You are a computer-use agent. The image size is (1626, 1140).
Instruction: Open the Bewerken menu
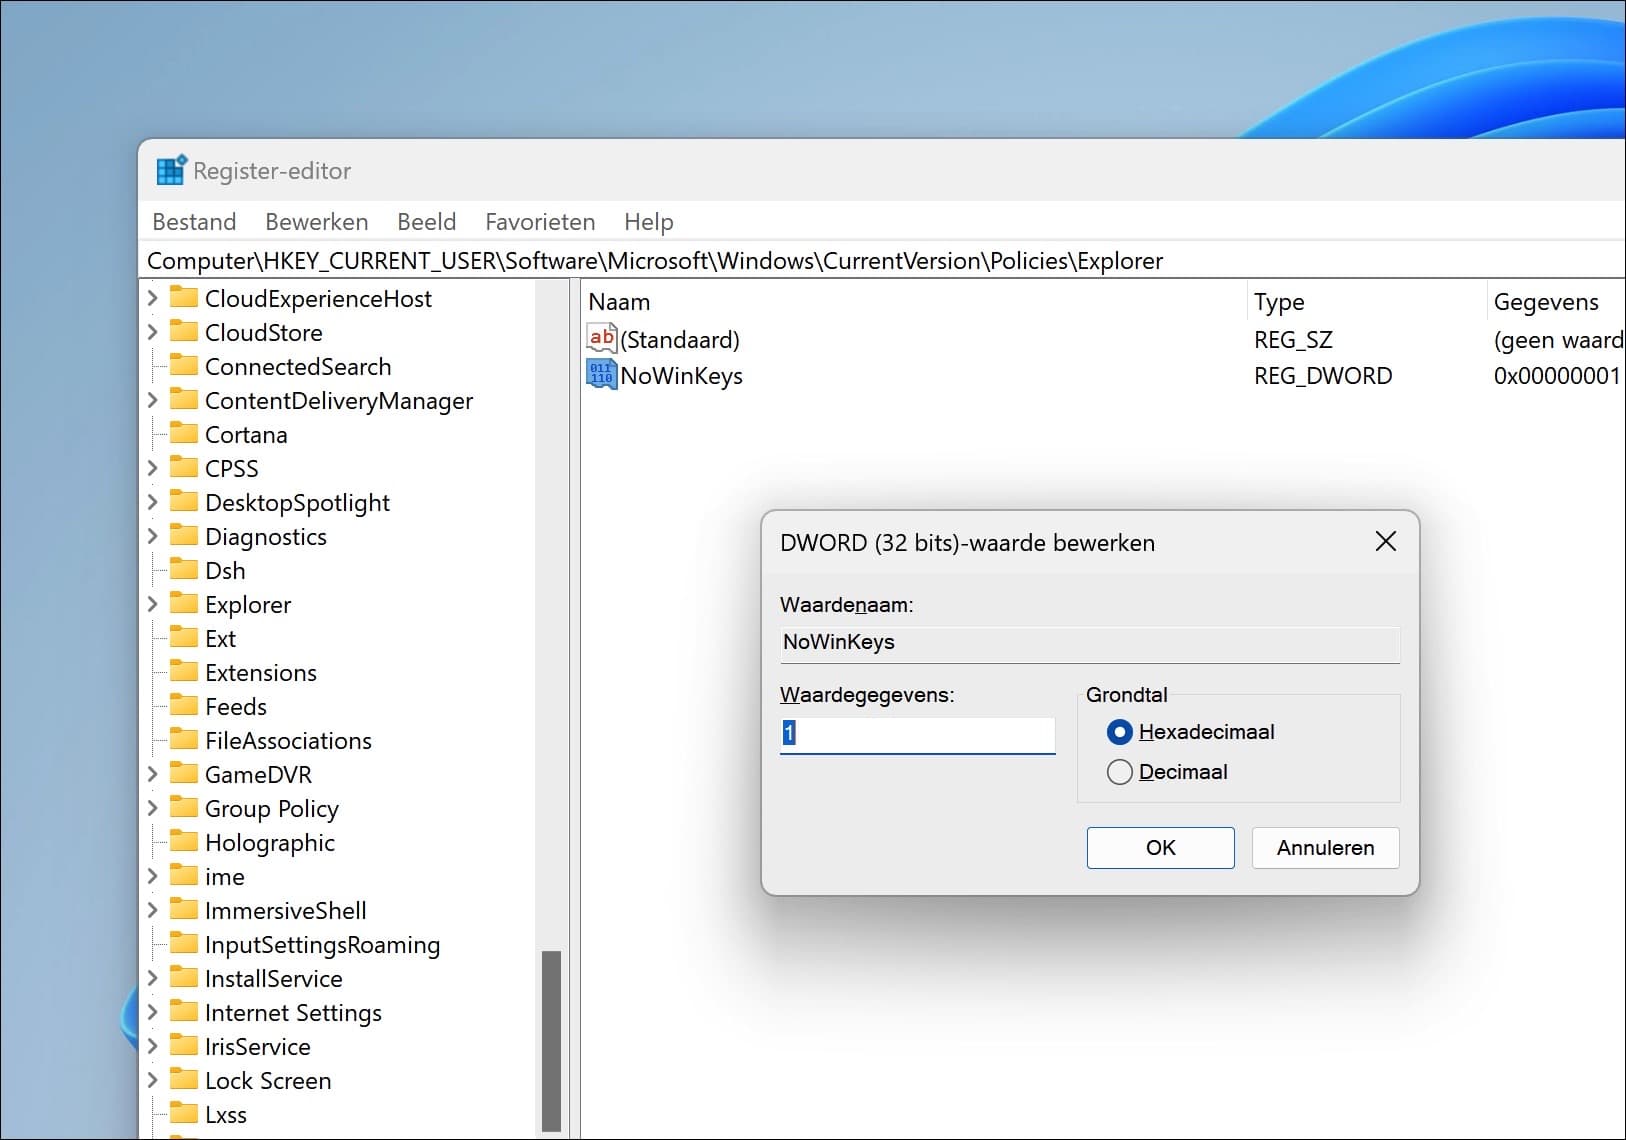tap(316, 222)
